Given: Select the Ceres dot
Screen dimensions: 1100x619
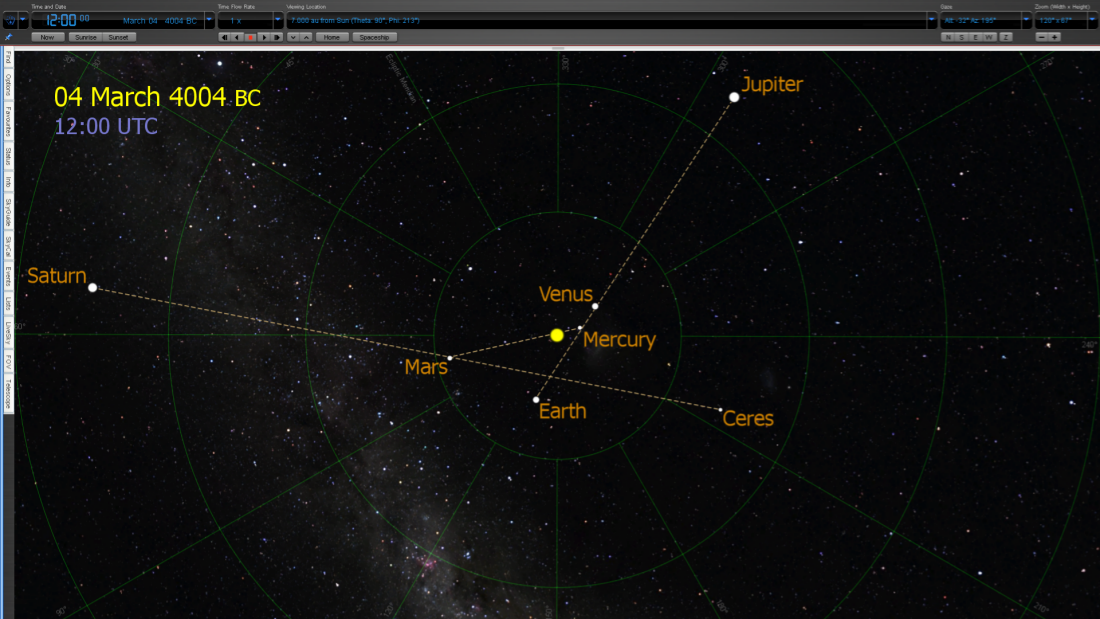Looking at the screenshot, I should click(x=720, y=410).
